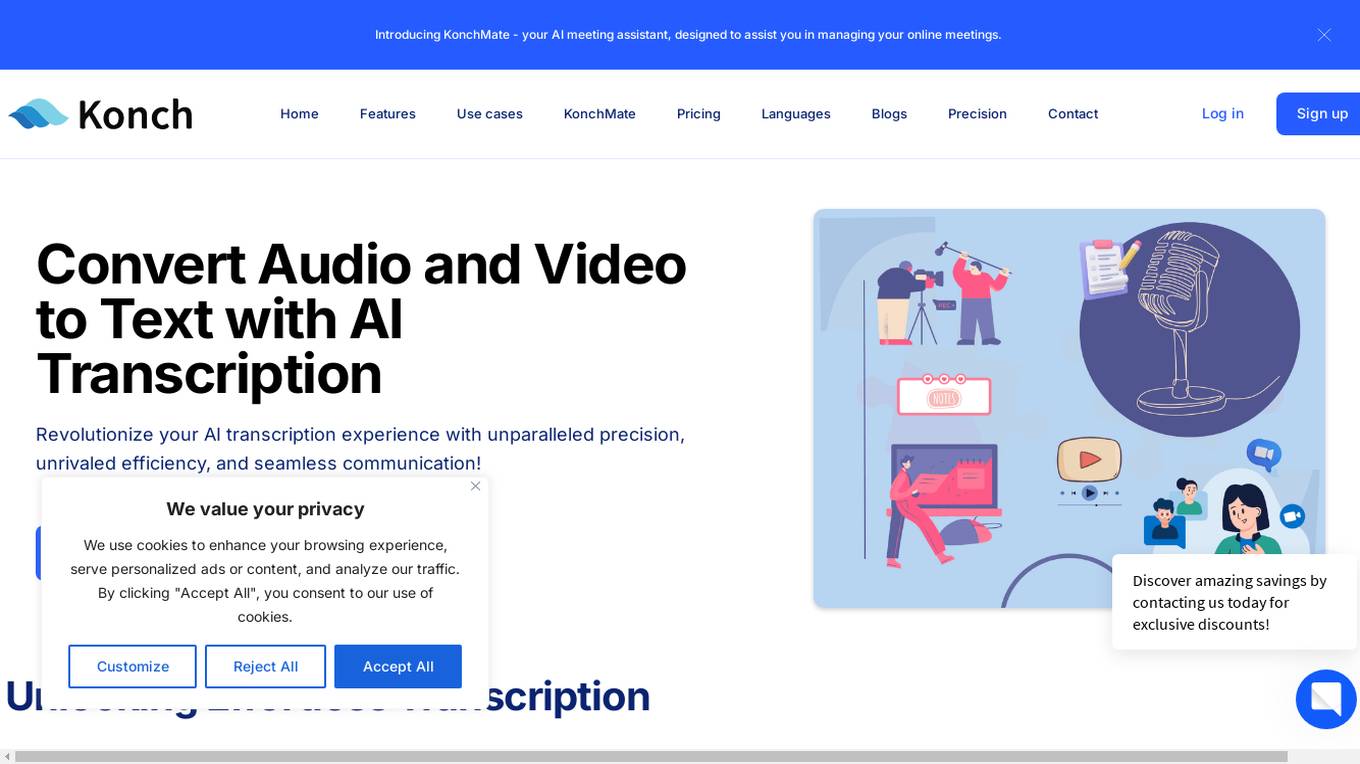Close the KonchMate announcement banner
This screenshot has height=764, width=1360.
(x=1324, y=35)
